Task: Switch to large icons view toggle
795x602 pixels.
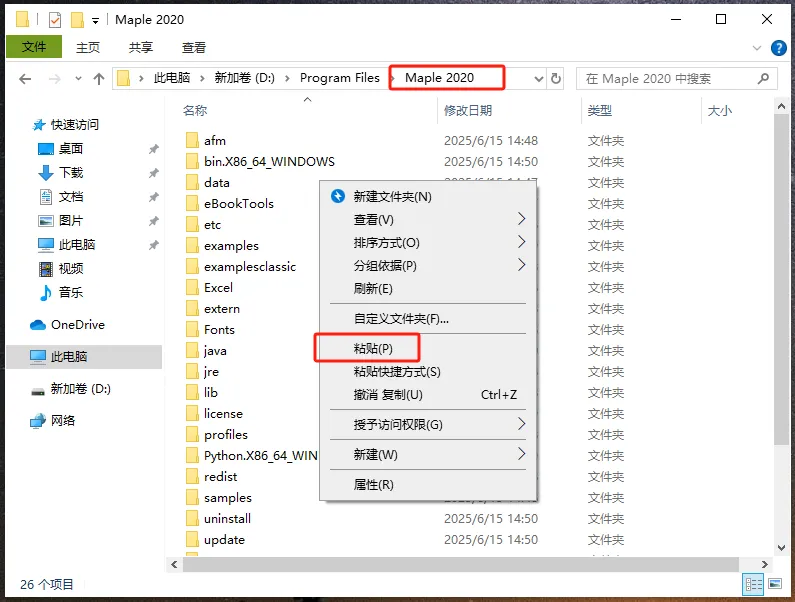Action: click(775, 584)
